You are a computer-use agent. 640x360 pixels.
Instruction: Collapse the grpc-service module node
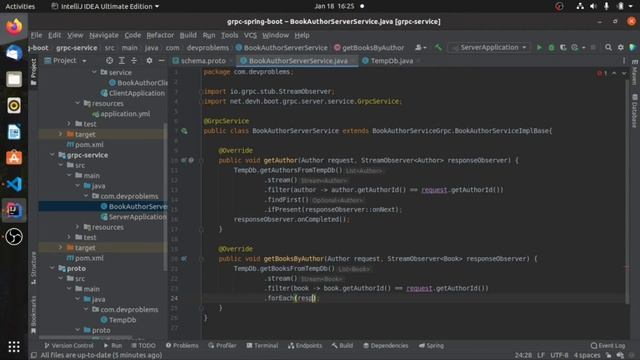[x=52, y=155]
